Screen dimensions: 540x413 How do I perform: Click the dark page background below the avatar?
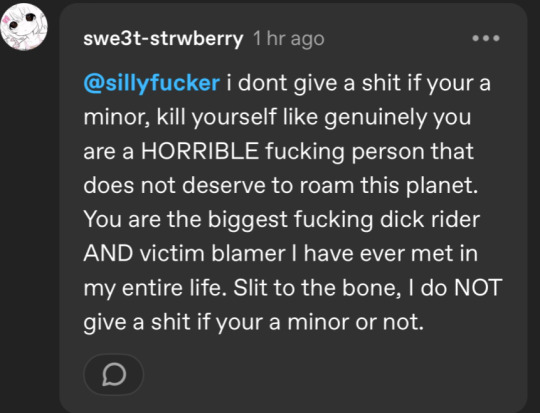pyautogui.click(x=28, y=224)
